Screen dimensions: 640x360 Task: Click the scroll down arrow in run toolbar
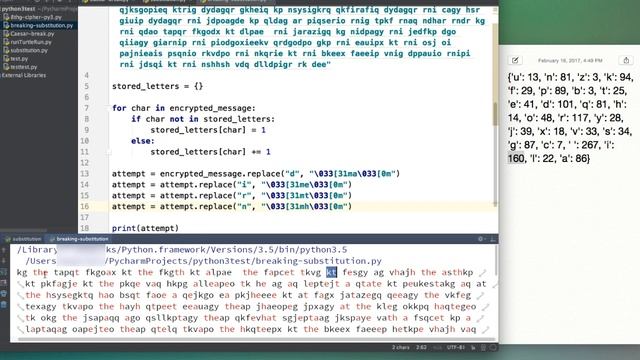pos(4,261)
